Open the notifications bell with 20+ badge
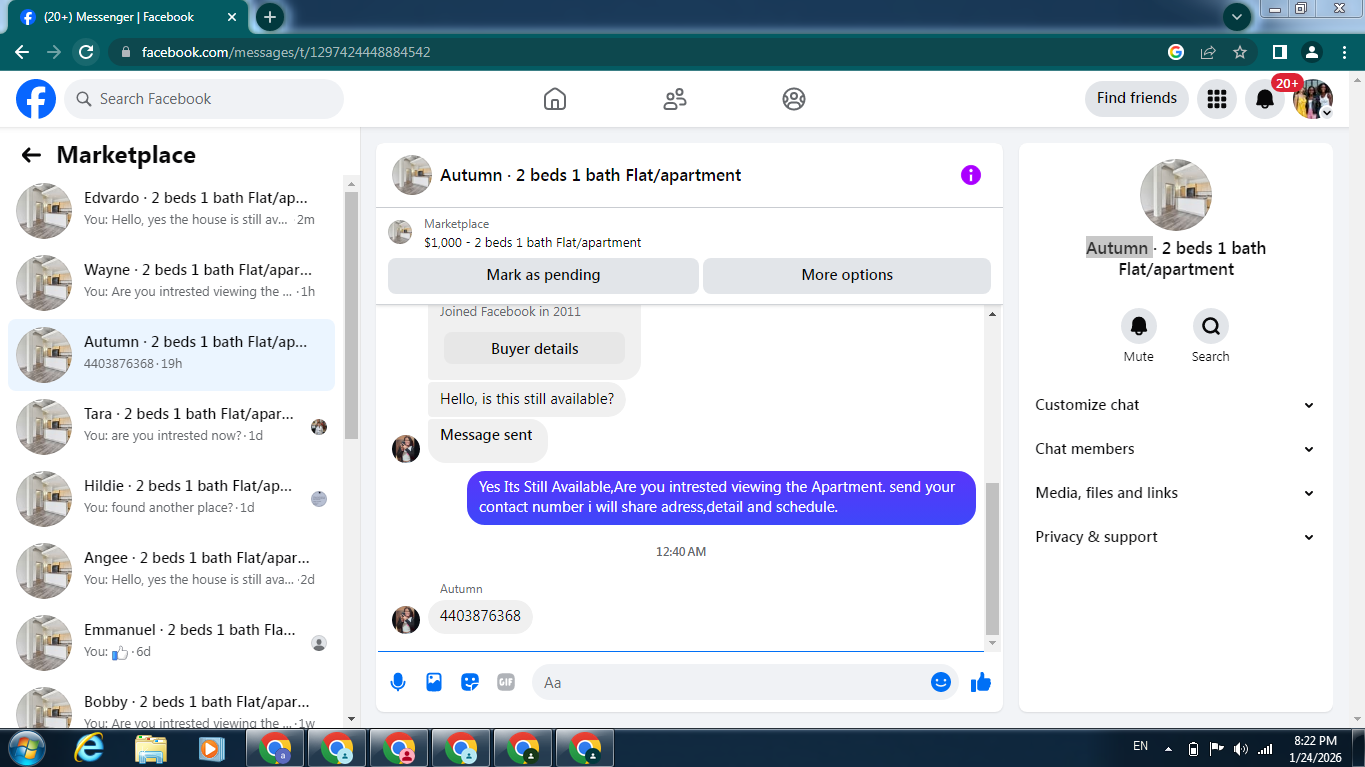Screen dimensions: 1365x767 1265,99
